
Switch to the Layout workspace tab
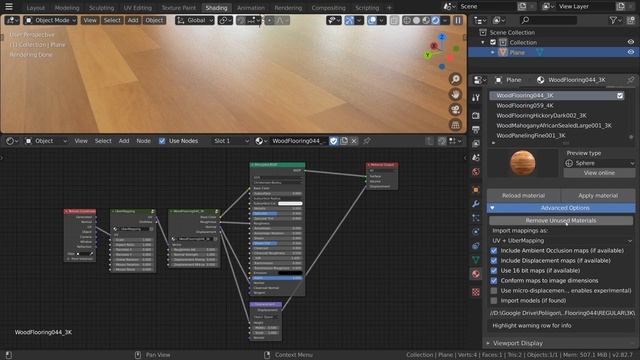(36, 7)
